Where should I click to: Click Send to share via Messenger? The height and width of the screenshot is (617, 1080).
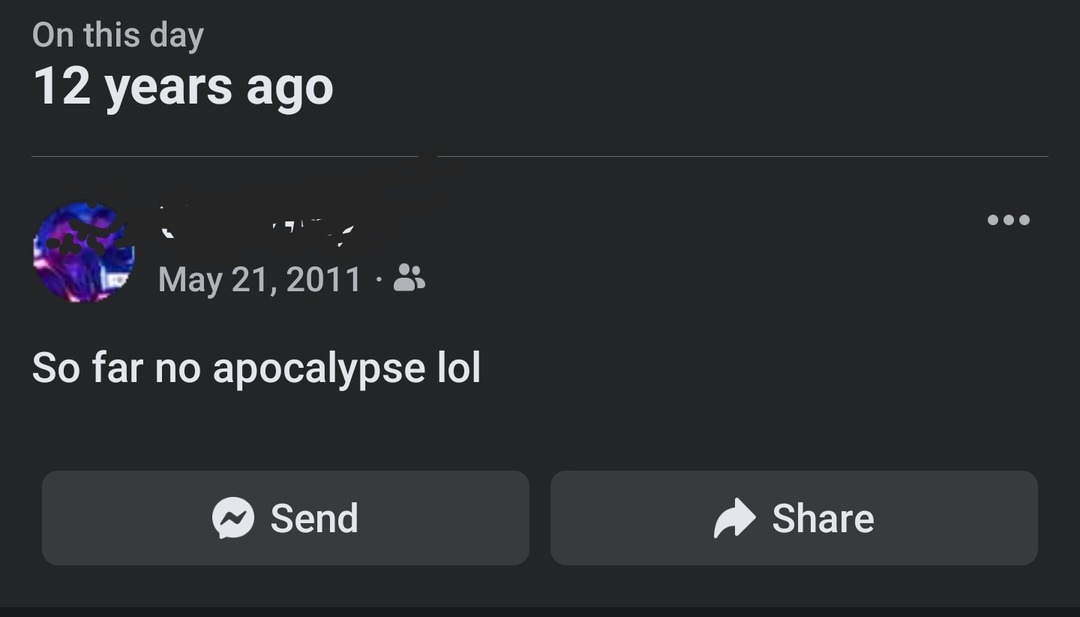tap(285, 518)
